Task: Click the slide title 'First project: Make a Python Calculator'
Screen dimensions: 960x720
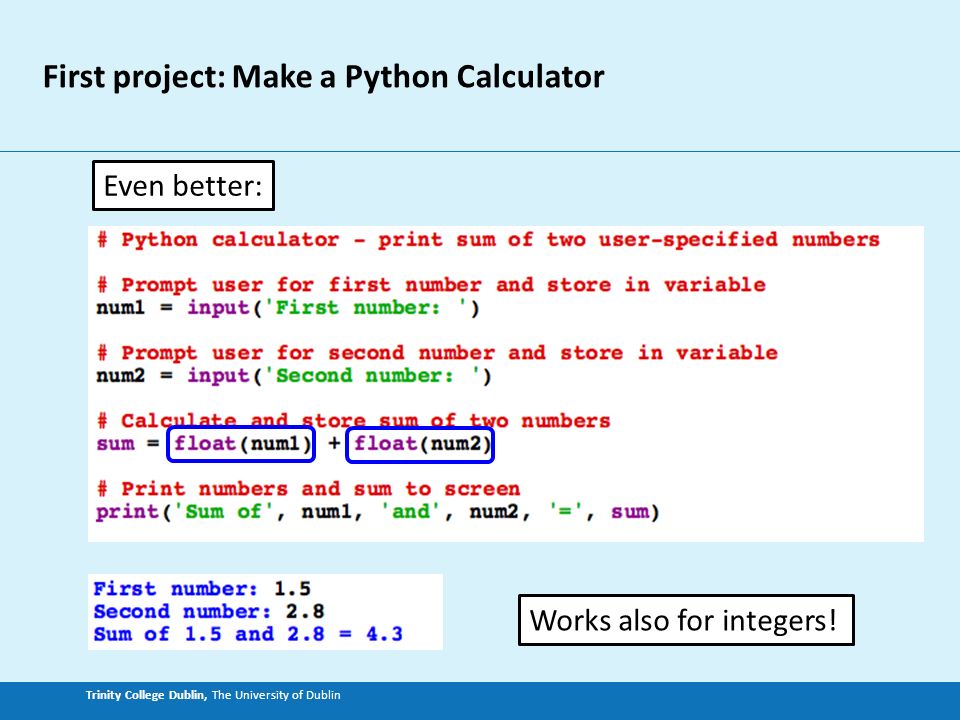Action: click(323, 78)
